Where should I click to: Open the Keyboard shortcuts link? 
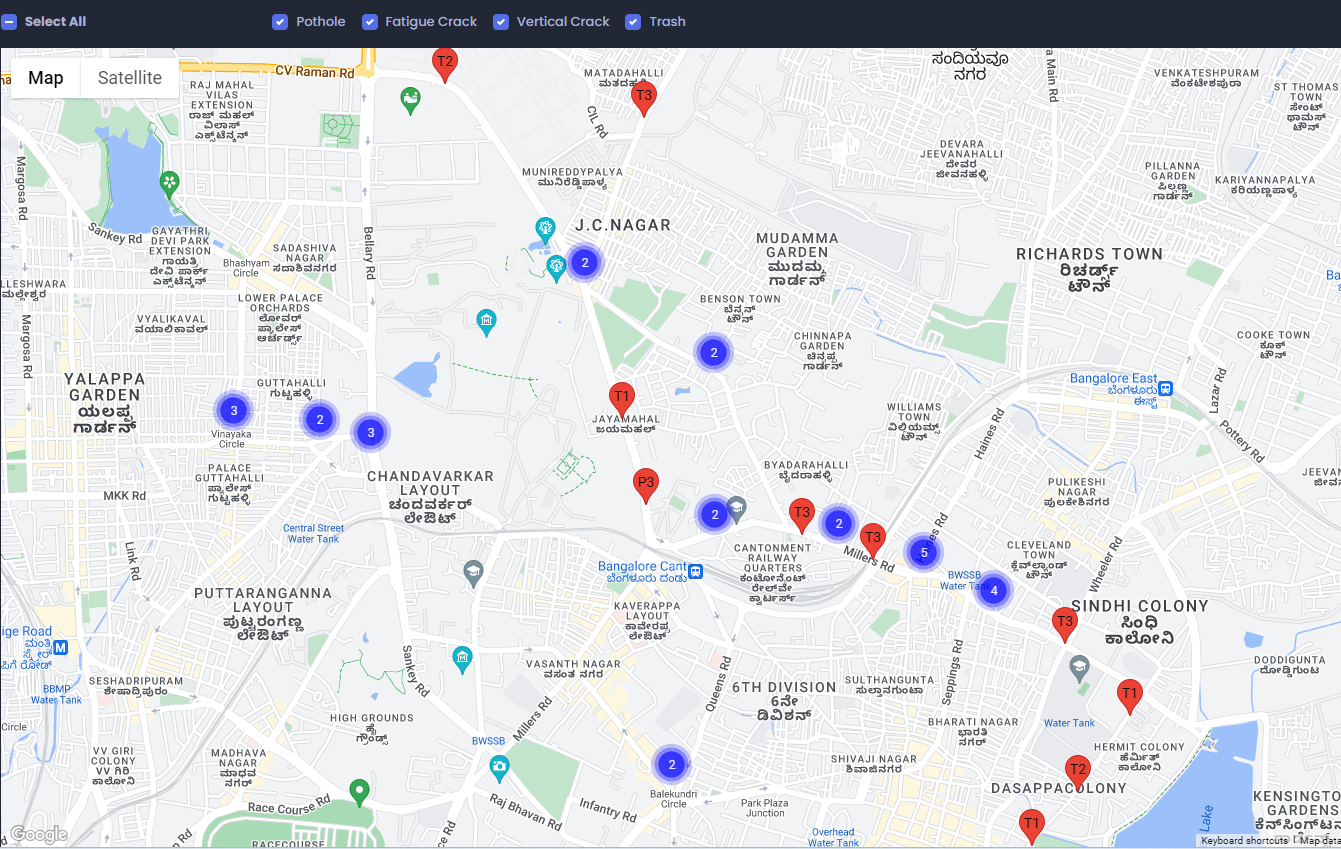pos(1244,841)
